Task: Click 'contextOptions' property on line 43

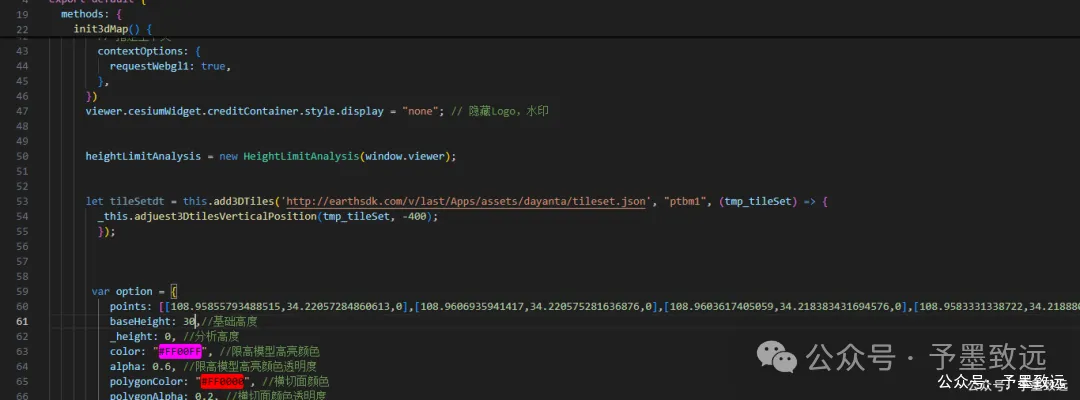Action: pyautogui.click(x=139, y=52)
